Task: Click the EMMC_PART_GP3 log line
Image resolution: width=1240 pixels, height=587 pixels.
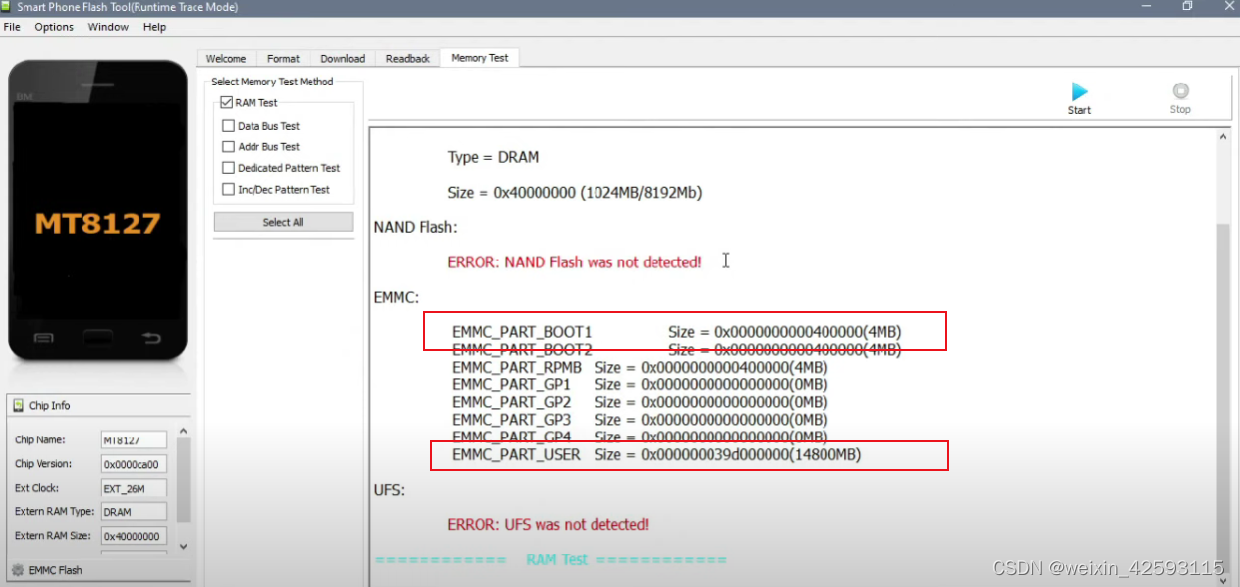Action: (640, 420)
